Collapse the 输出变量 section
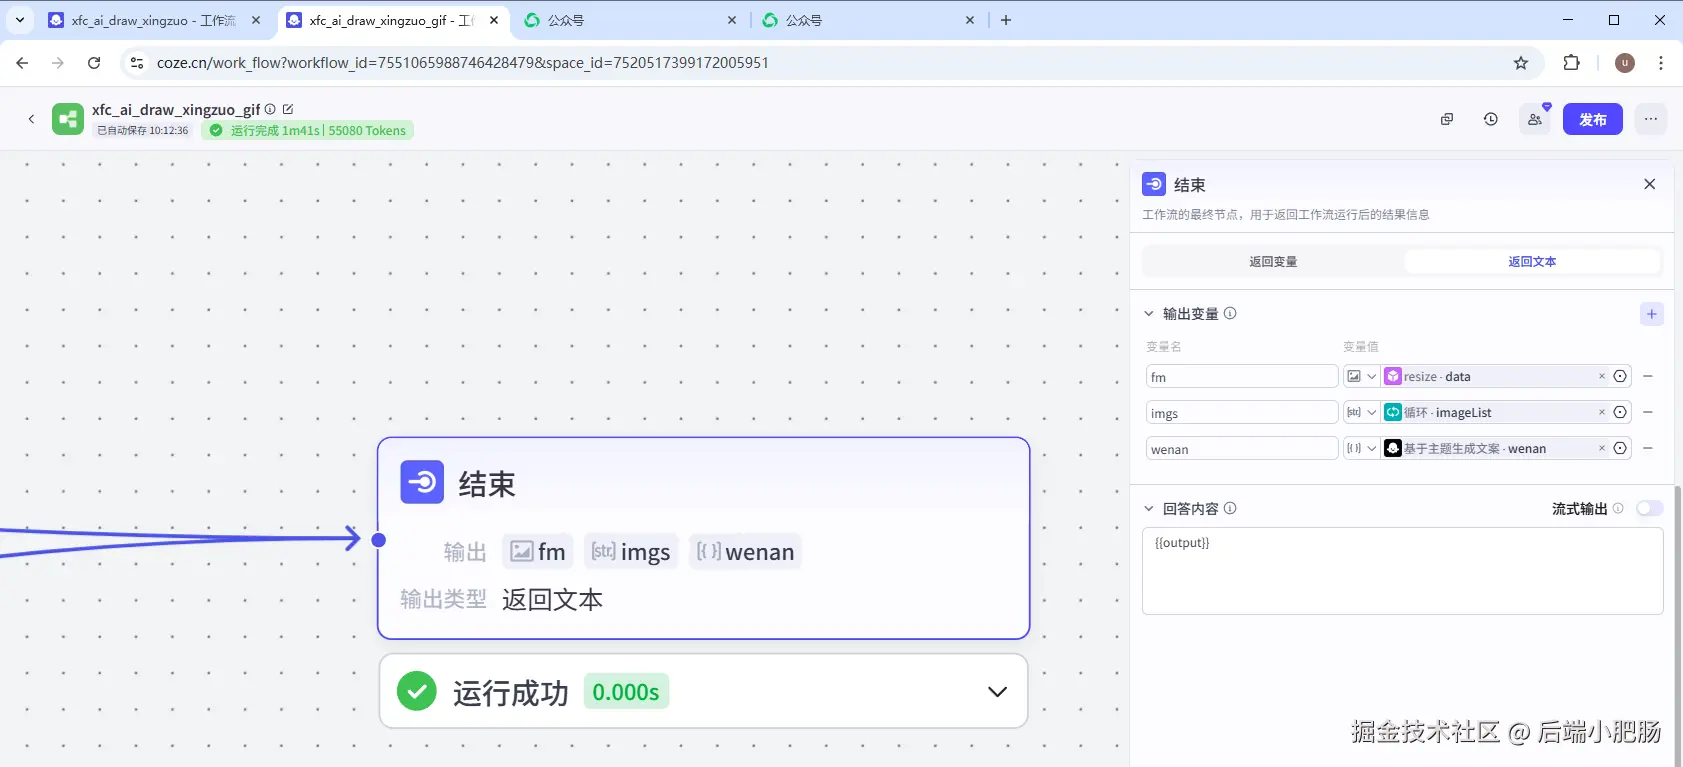The height and width of the screenshot is (767, 1683). tap(1149, 314)
